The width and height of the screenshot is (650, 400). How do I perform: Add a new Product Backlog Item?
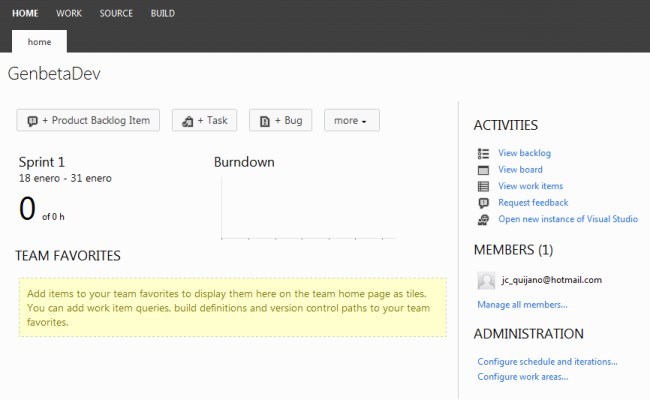88,121
